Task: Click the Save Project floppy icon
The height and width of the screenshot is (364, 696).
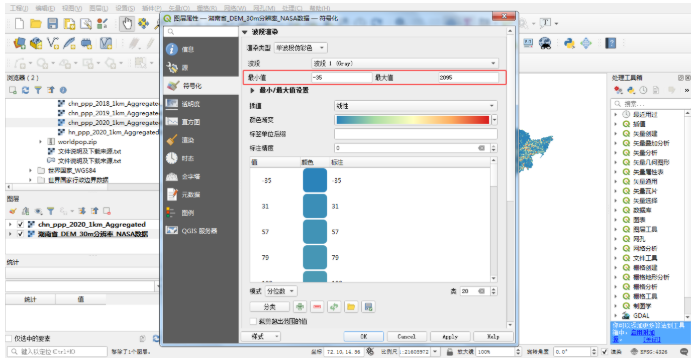Action: (x=52, y=23)
